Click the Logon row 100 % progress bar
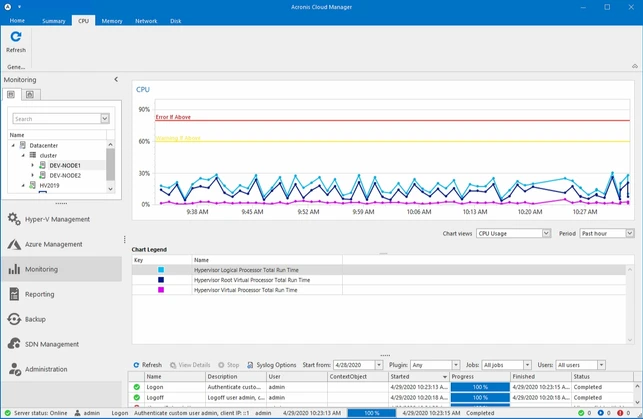This screenshot has height=419, width=643. [x=480, y=387]
